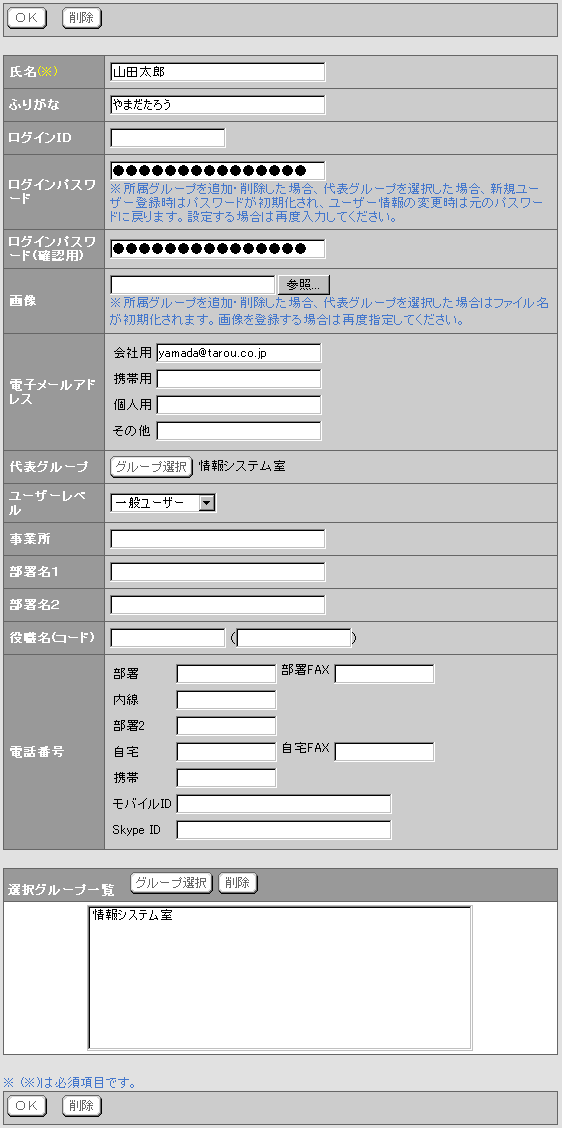Image resolution: width=562 pixels, height=1128 pixels.
Task: Open the ユーザーレベル dropdown arrow
Action: 207,503
